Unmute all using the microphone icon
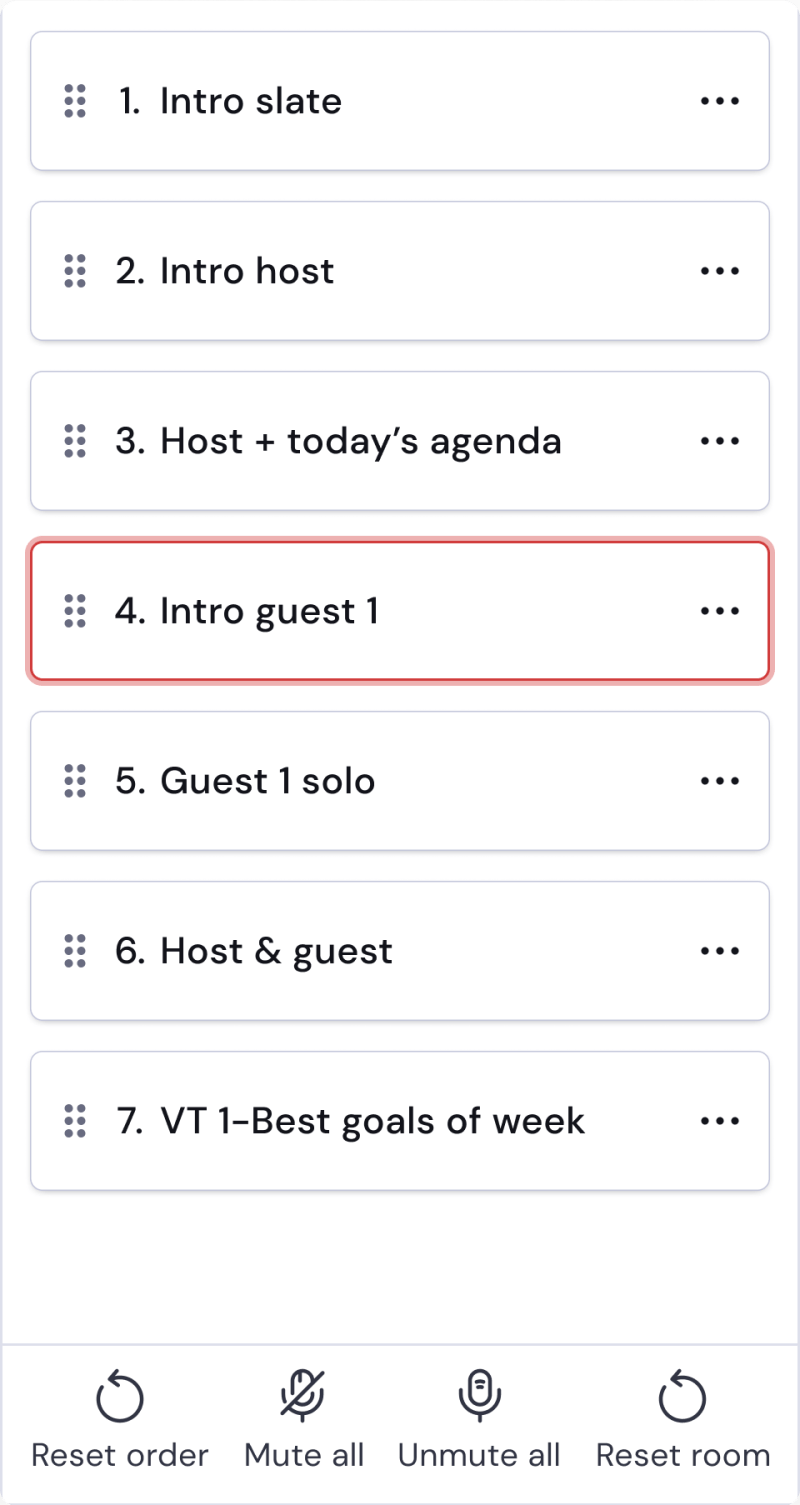The width and height of the screenshot is (800, 1505). coord(480,1397)
